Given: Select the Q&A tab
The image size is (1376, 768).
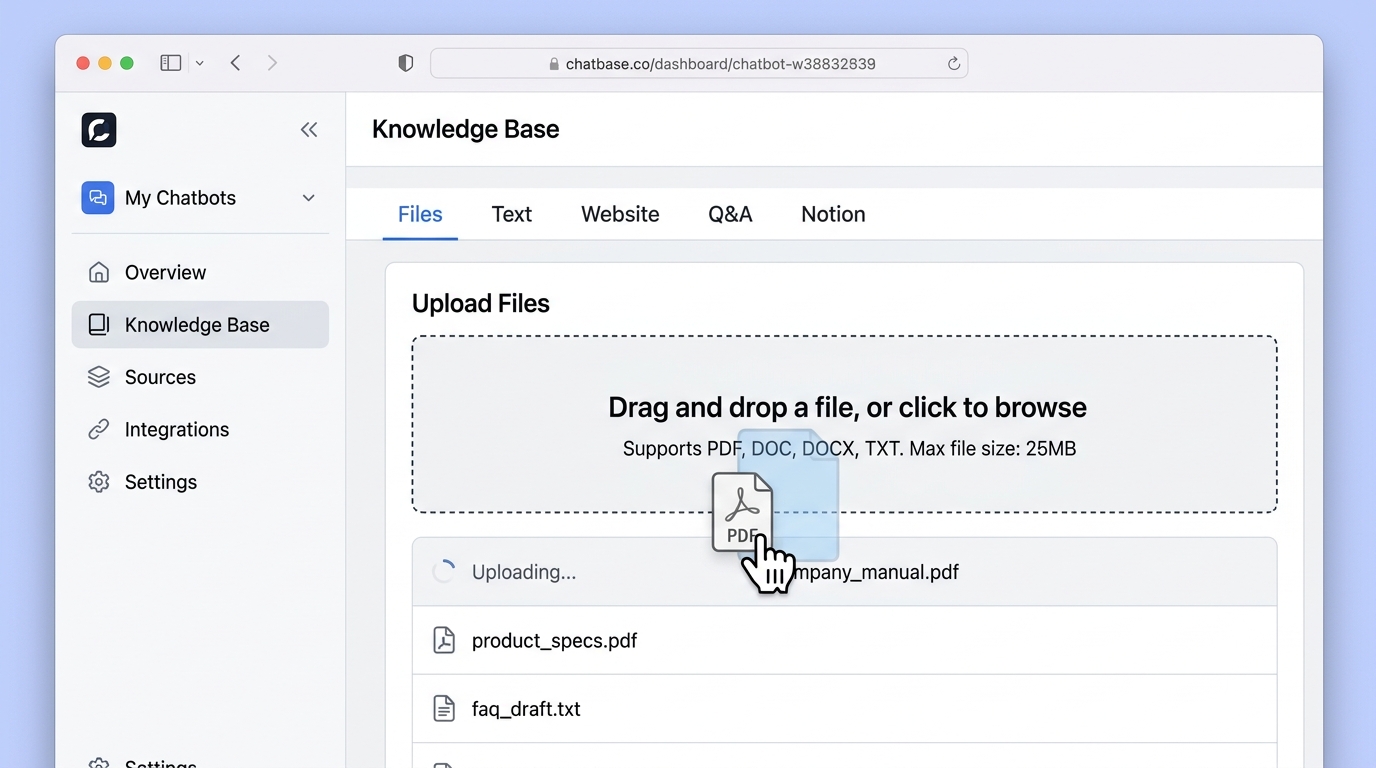Looking at the screenshot, I should (x=730, y=214).
